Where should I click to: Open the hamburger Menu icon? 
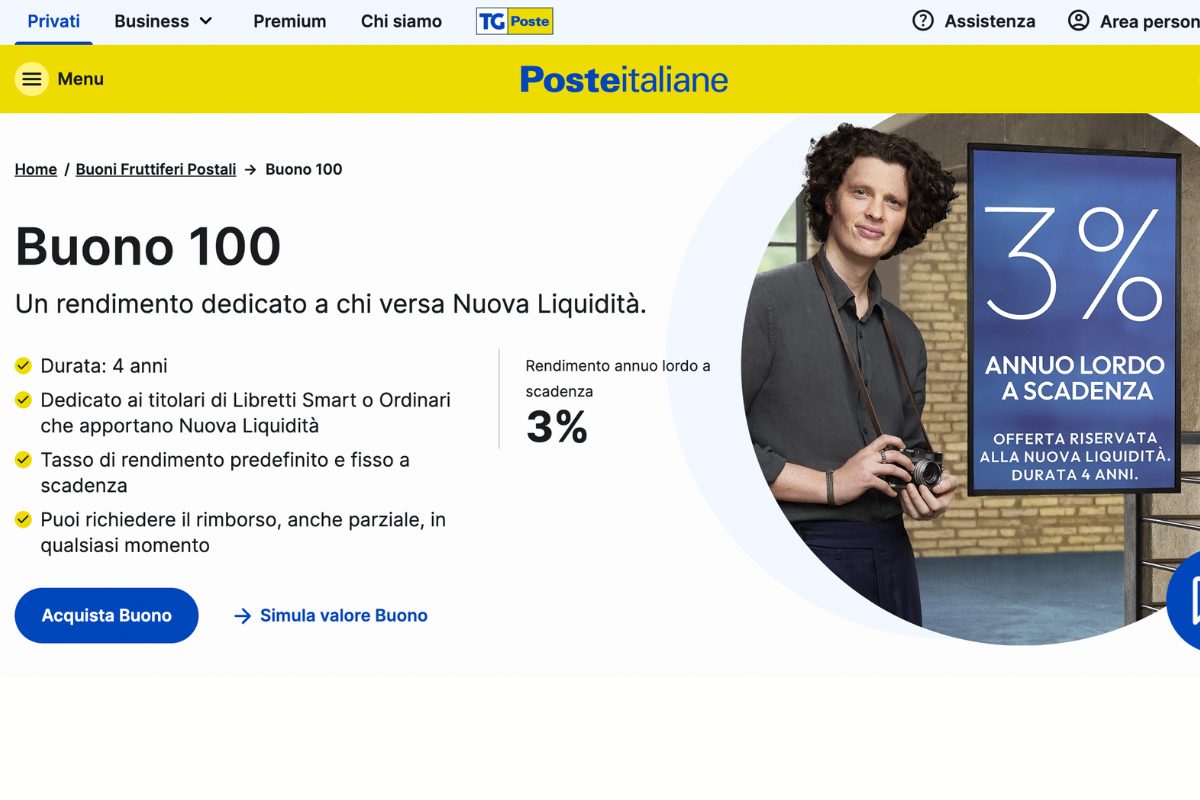(31, 79)
